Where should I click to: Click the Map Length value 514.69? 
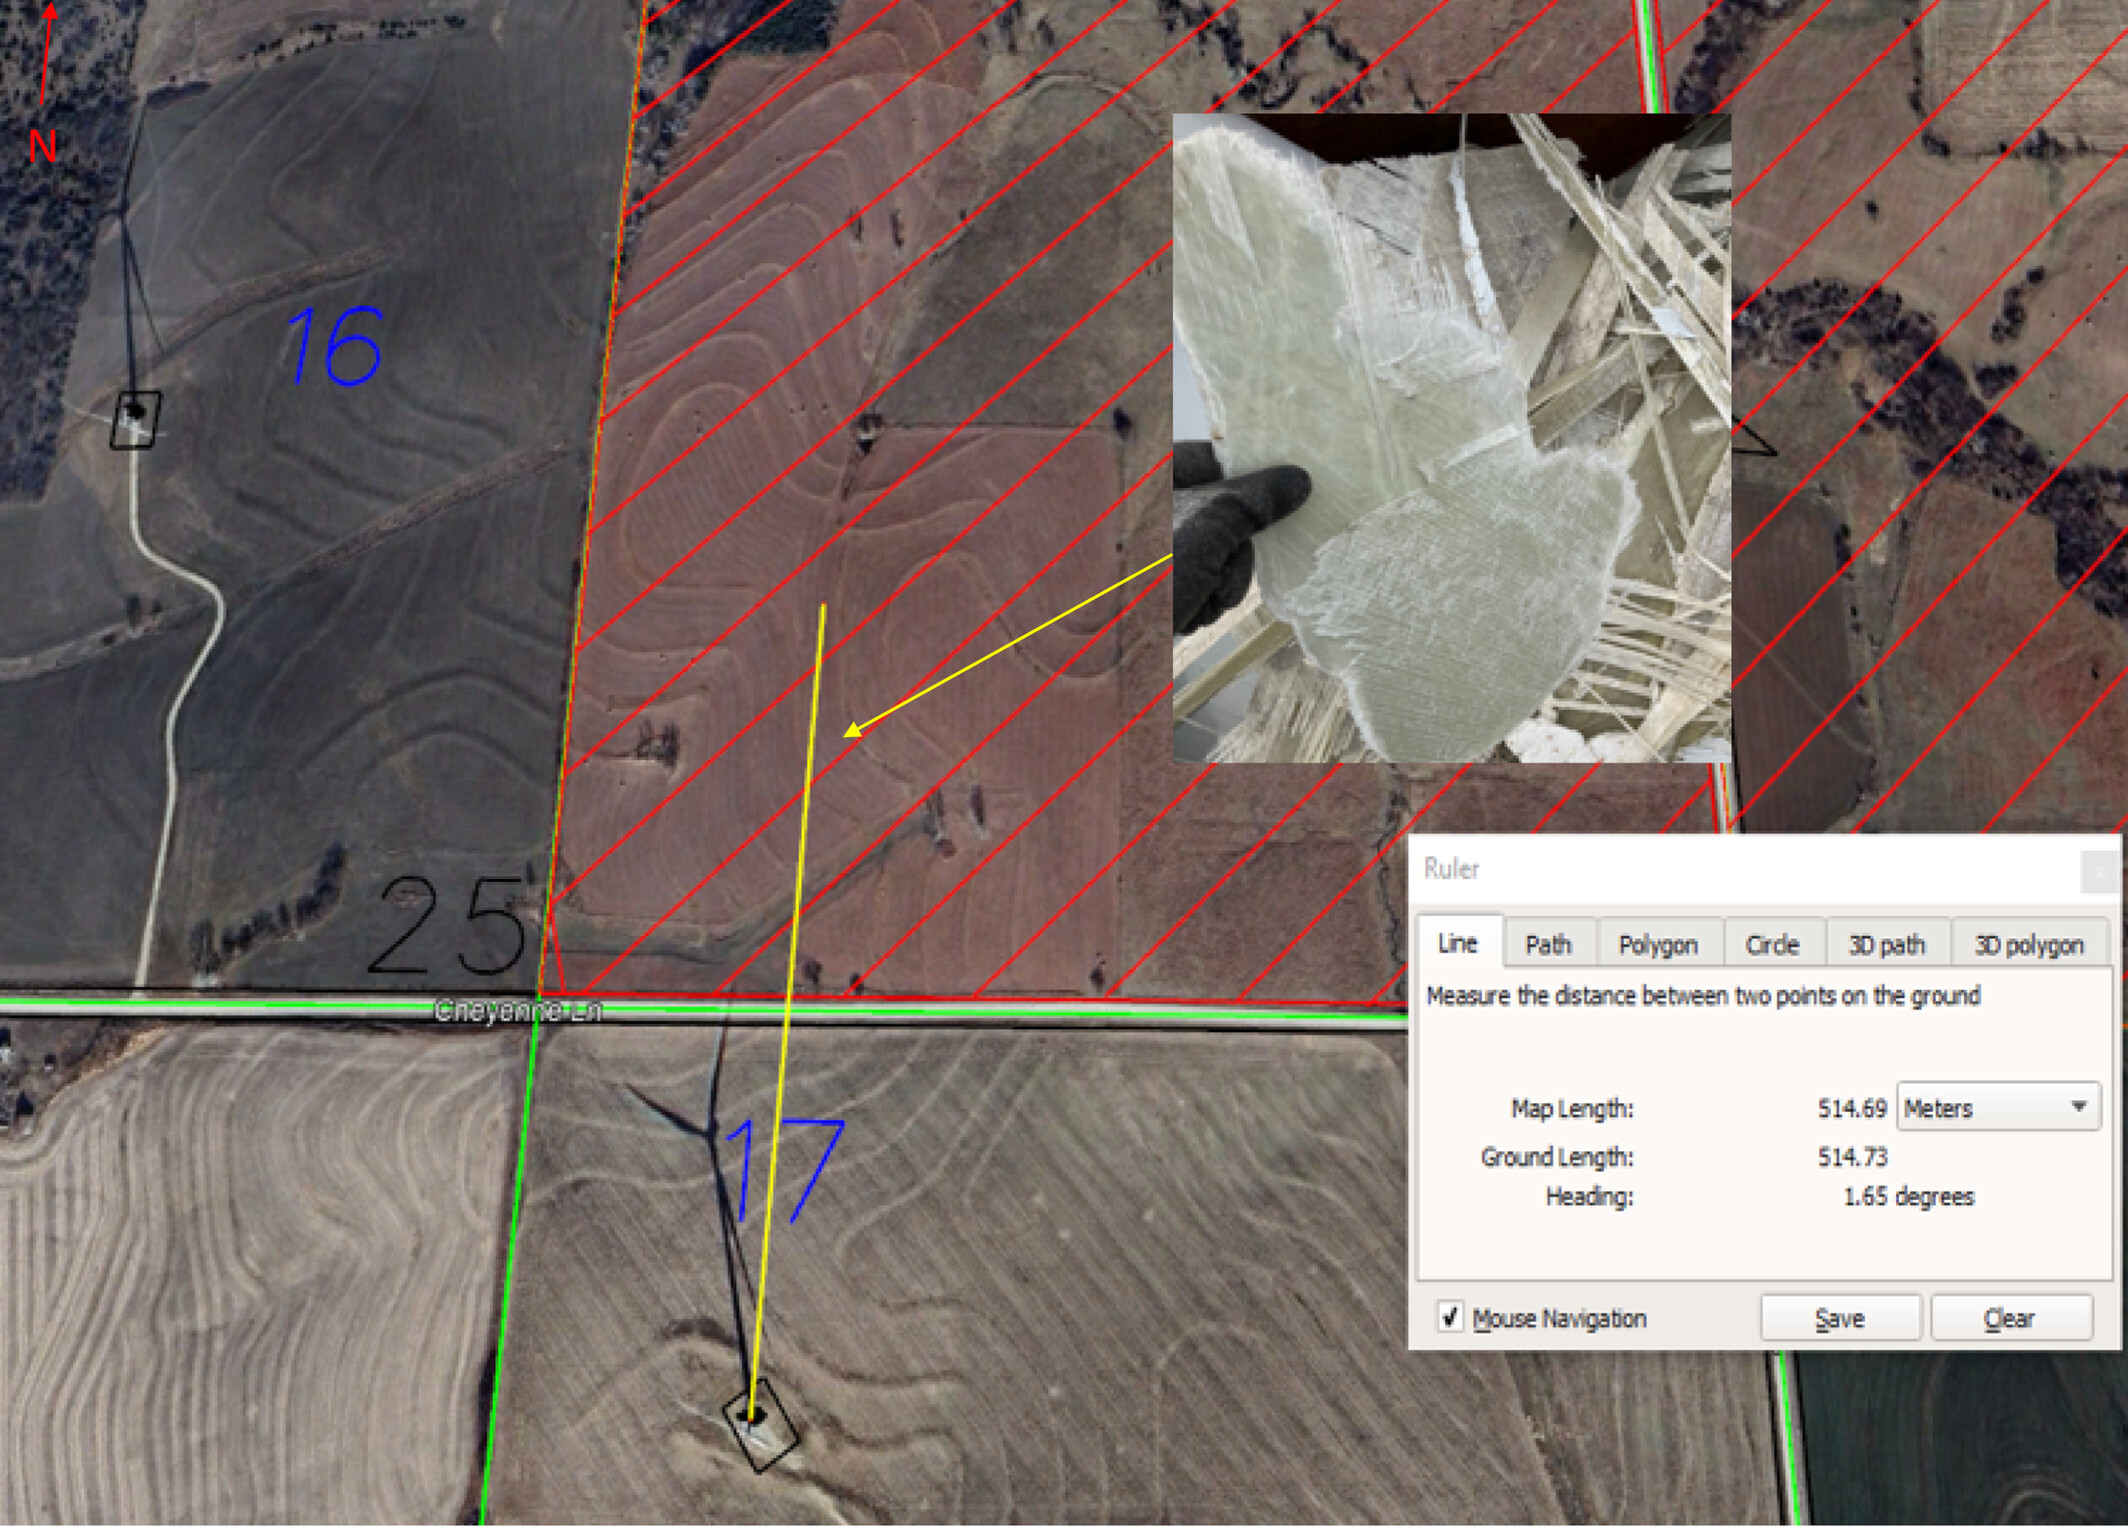click(x=1852, y=1108)
